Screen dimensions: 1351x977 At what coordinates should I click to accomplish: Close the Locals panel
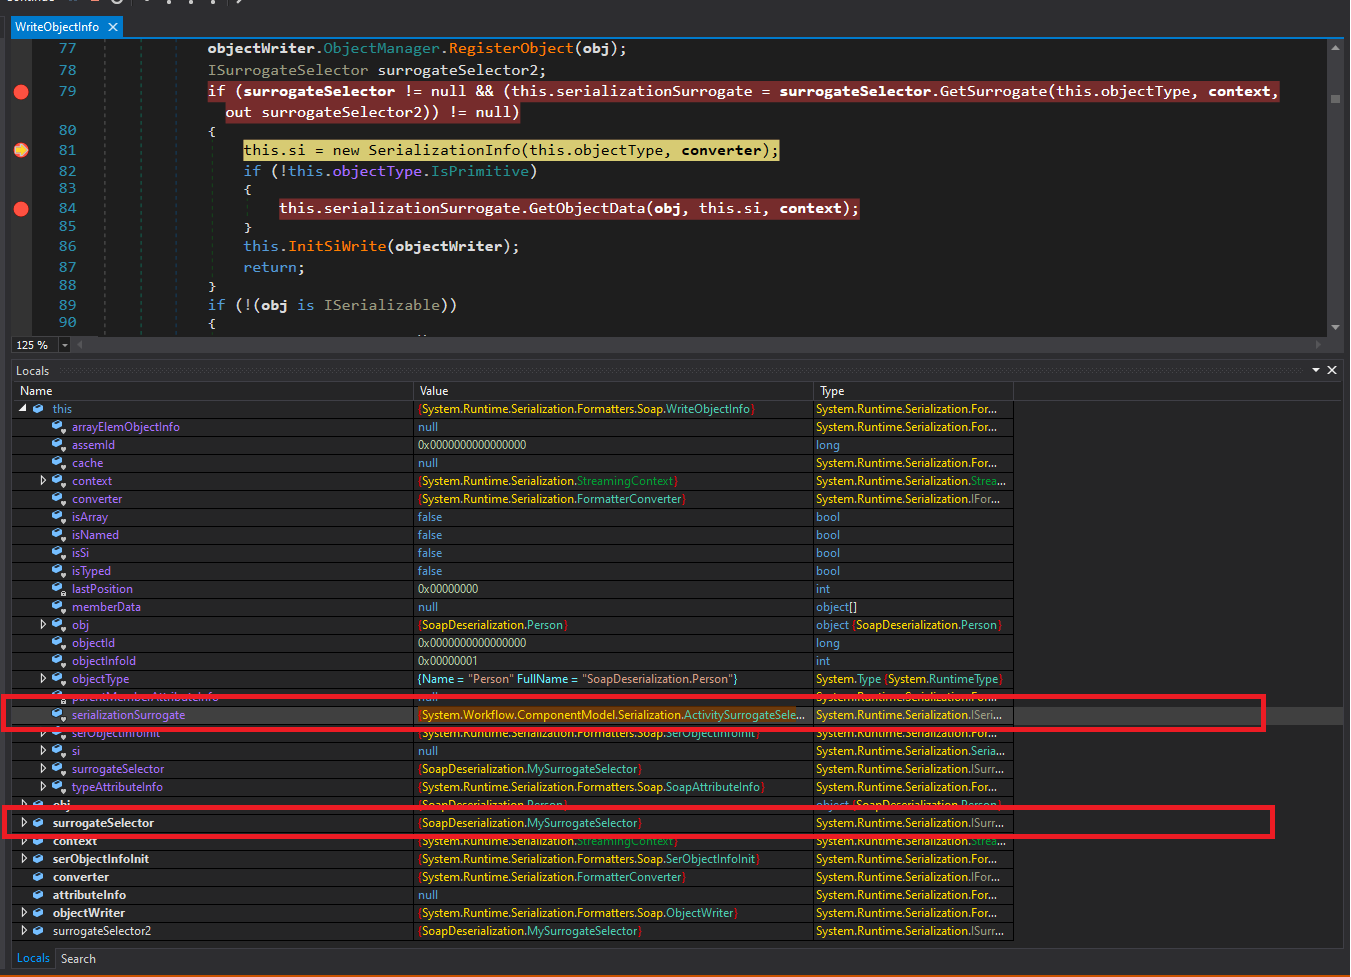tap(1332, 370)
